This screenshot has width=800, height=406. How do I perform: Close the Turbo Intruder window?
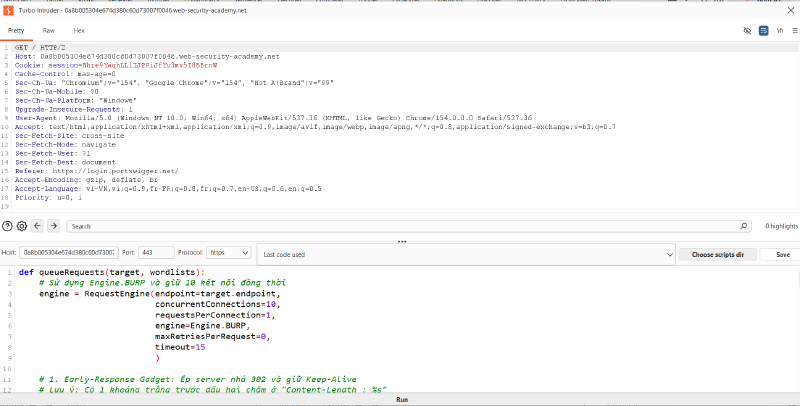pyautogui.click(x=790, y=10)
